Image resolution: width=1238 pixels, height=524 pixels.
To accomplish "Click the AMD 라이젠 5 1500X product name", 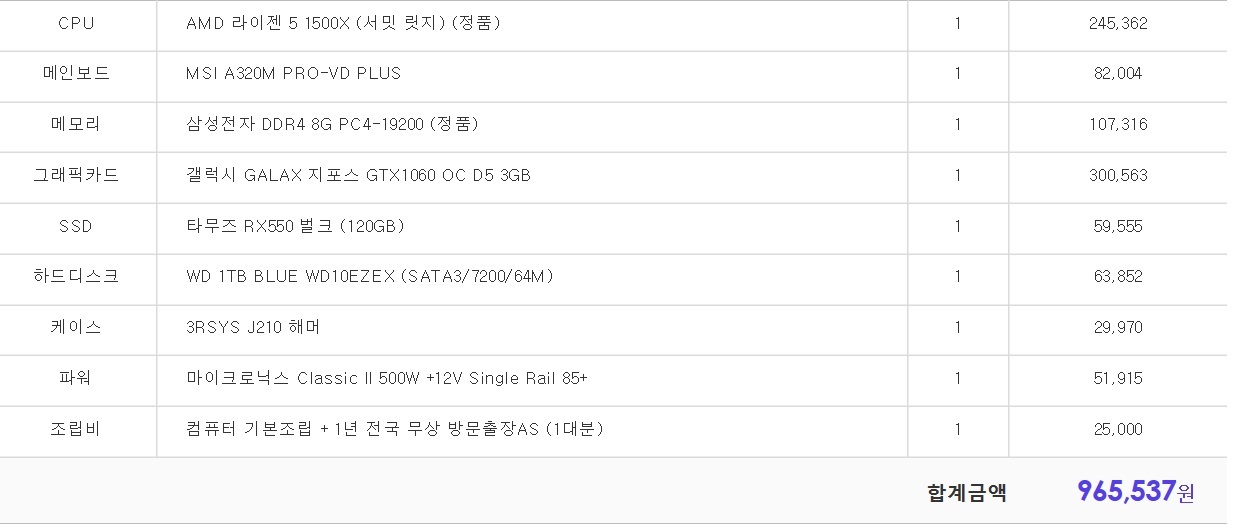I will point(343,23).
